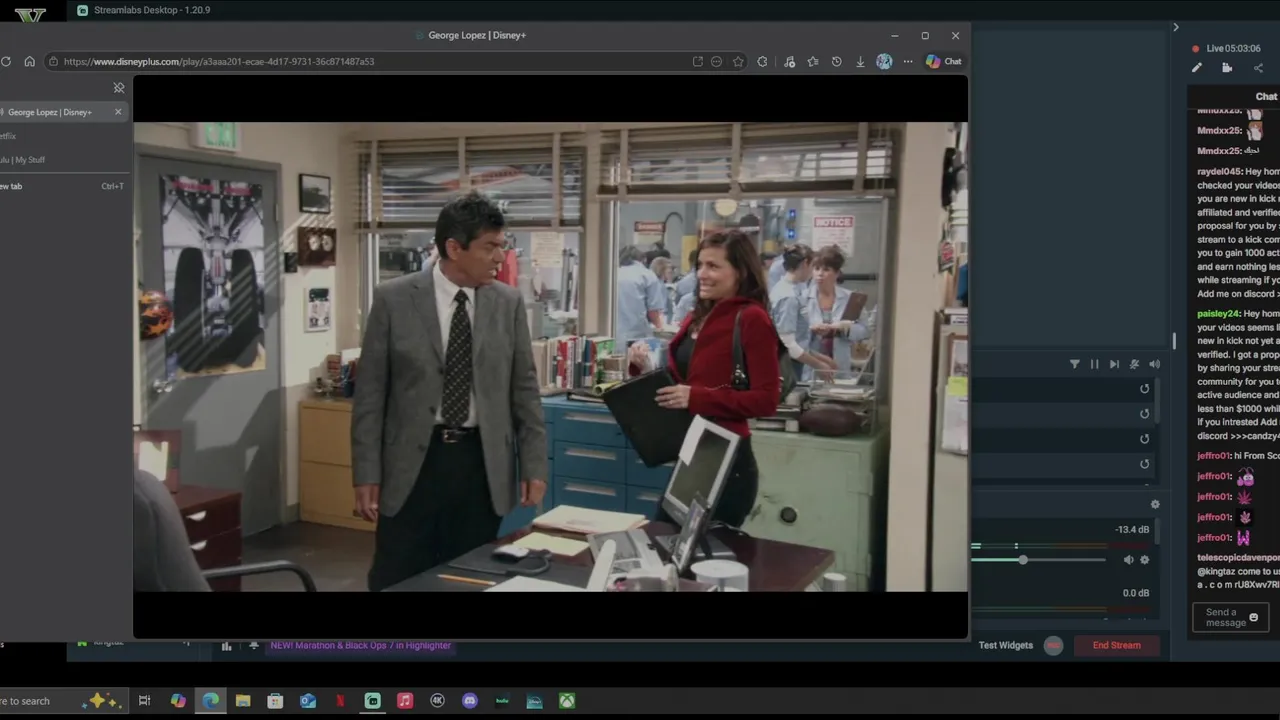The width and height of the screenshot is (1280, 720).
Task: Click the End Stream button
Action: pos(1116,645)
